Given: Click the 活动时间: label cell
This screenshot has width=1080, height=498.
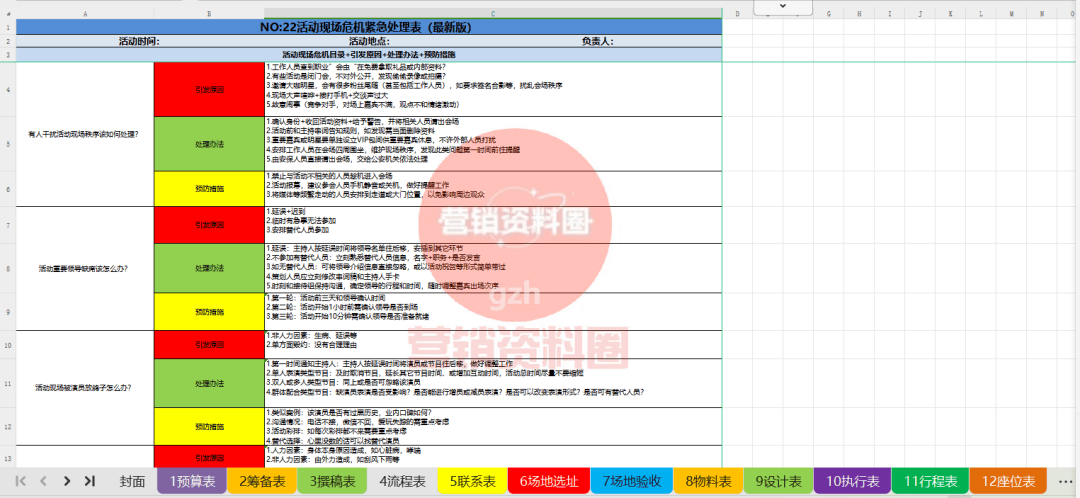Looking at the screenshot, I should 139,41.
